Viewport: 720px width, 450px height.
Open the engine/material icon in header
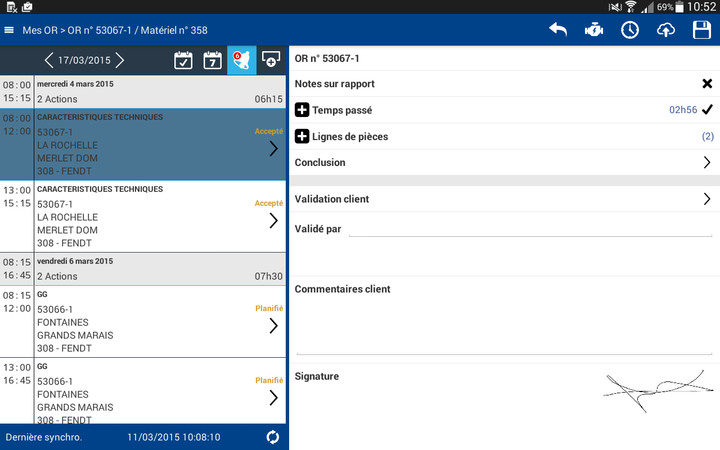click(594, 30)
